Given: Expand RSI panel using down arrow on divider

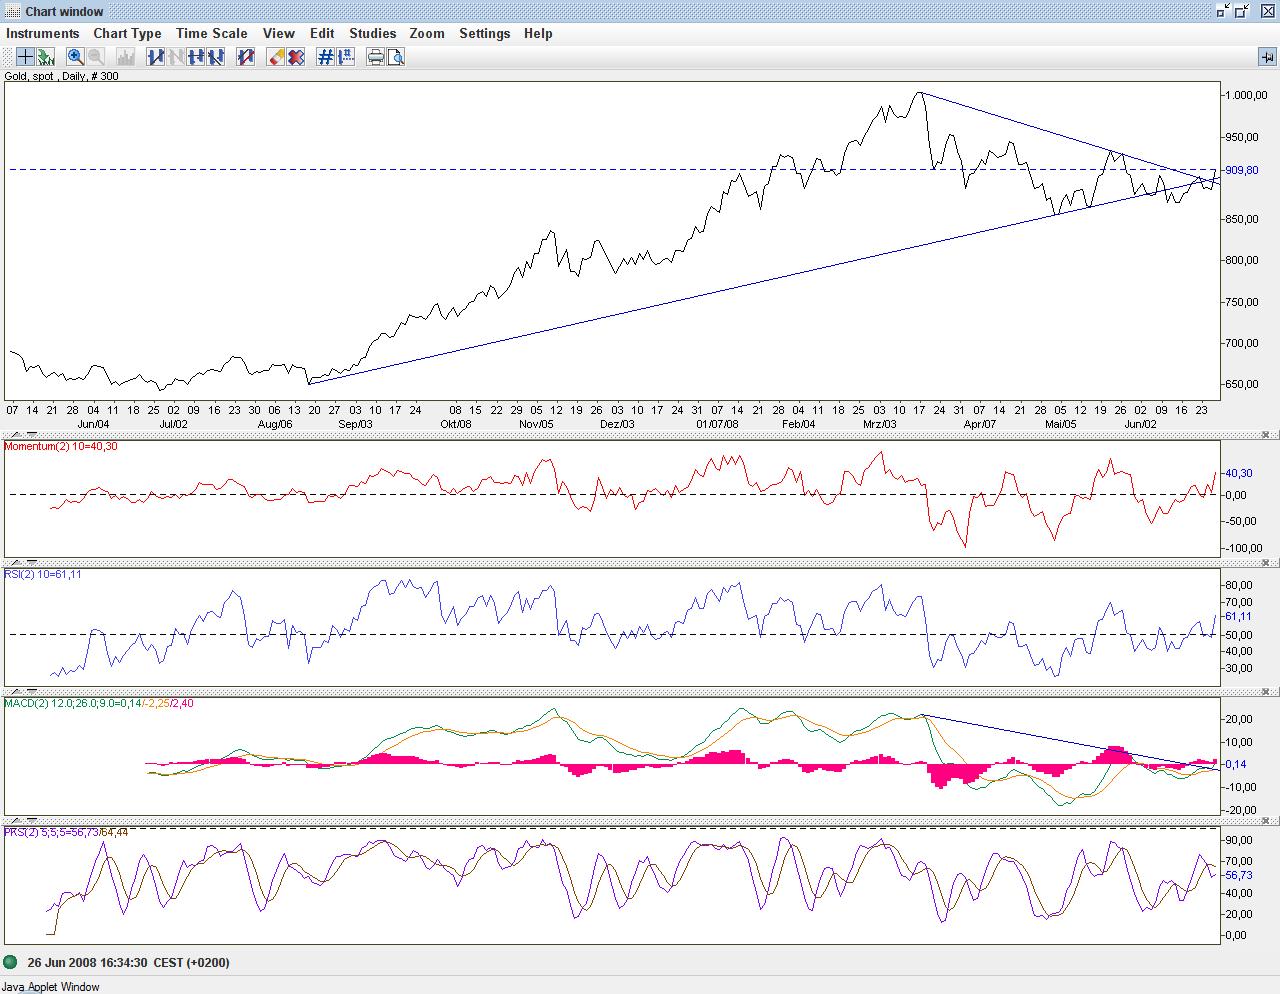Looking at the screenshot, I should (x=31, y=564).
